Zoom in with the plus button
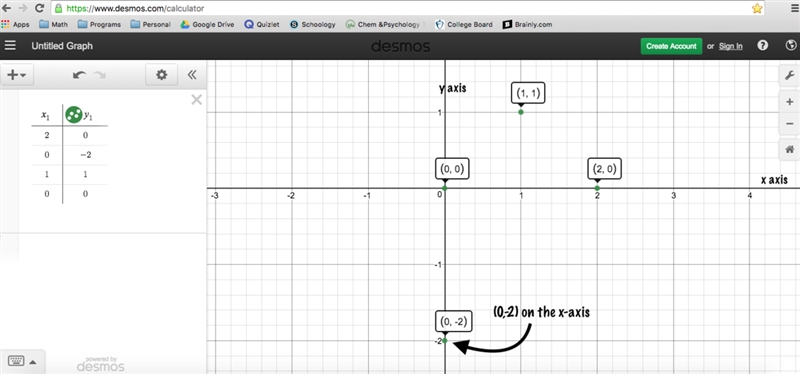The width and height of the screenshot is (800, 374). point(789,102)
